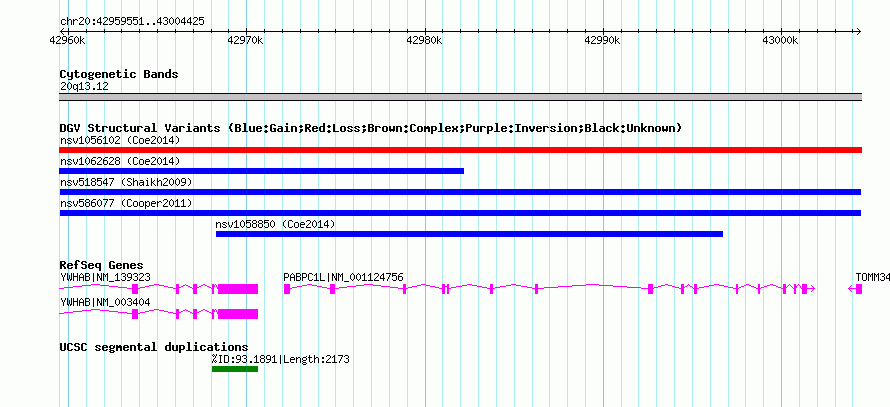
Task: Click the %ID:93.1891|Length:2173 label
Action: pyautogui.click(x=280, y=359)
